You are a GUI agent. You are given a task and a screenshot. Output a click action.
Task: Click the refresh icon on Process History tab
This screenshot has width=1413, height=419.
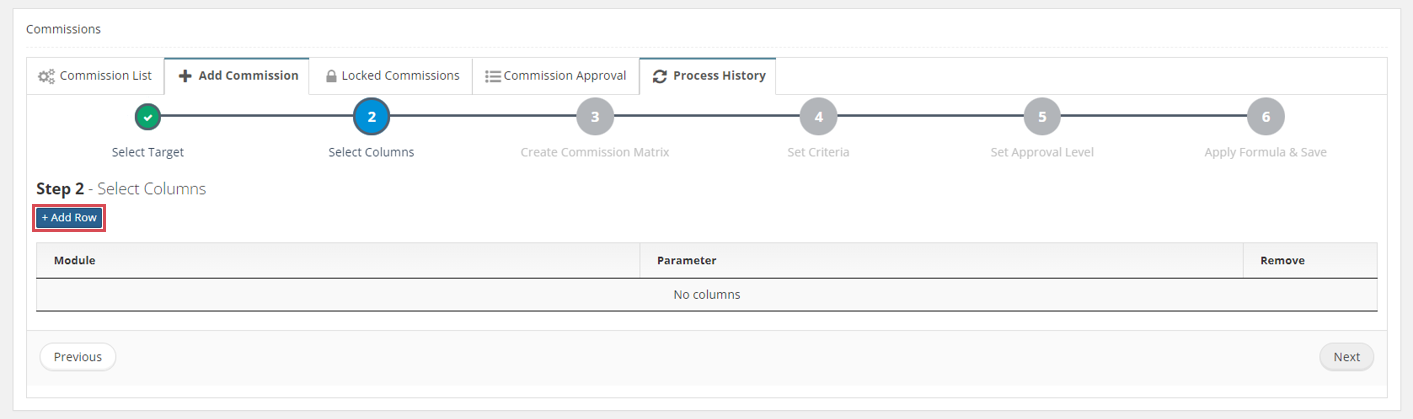tap(660, 76)
